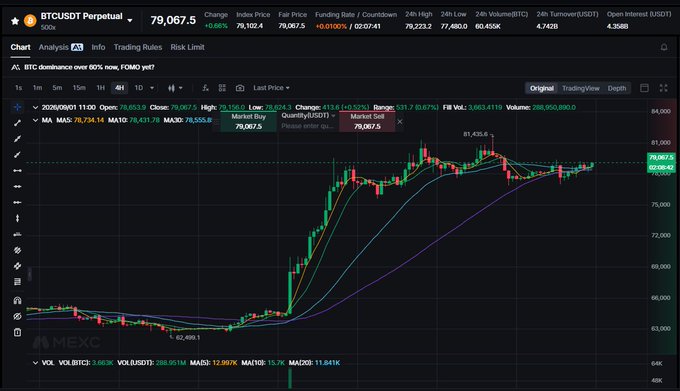
Task: Click the Market Buy button
Action: [x=248, y=121]
